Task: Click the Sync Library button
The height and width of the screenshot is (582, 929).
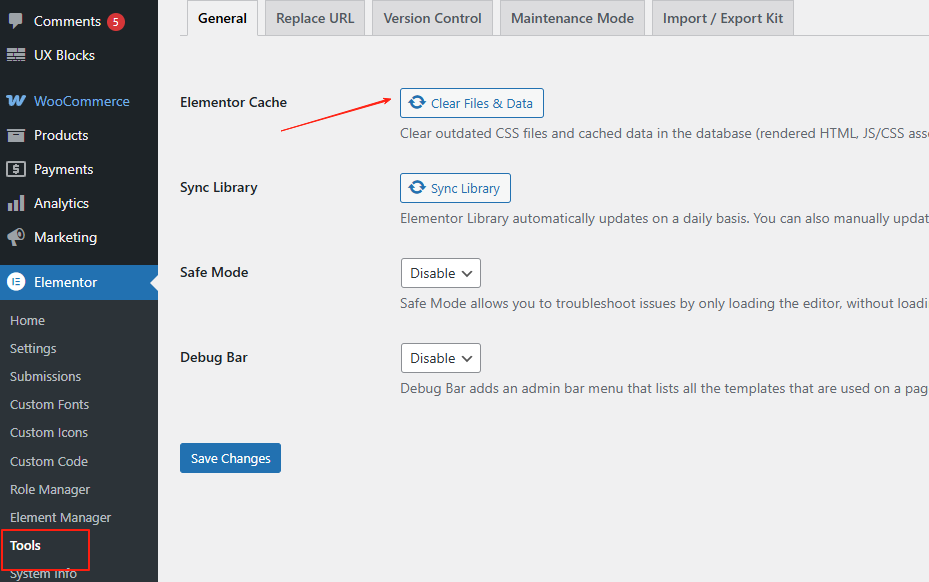Action: (455, 188)
